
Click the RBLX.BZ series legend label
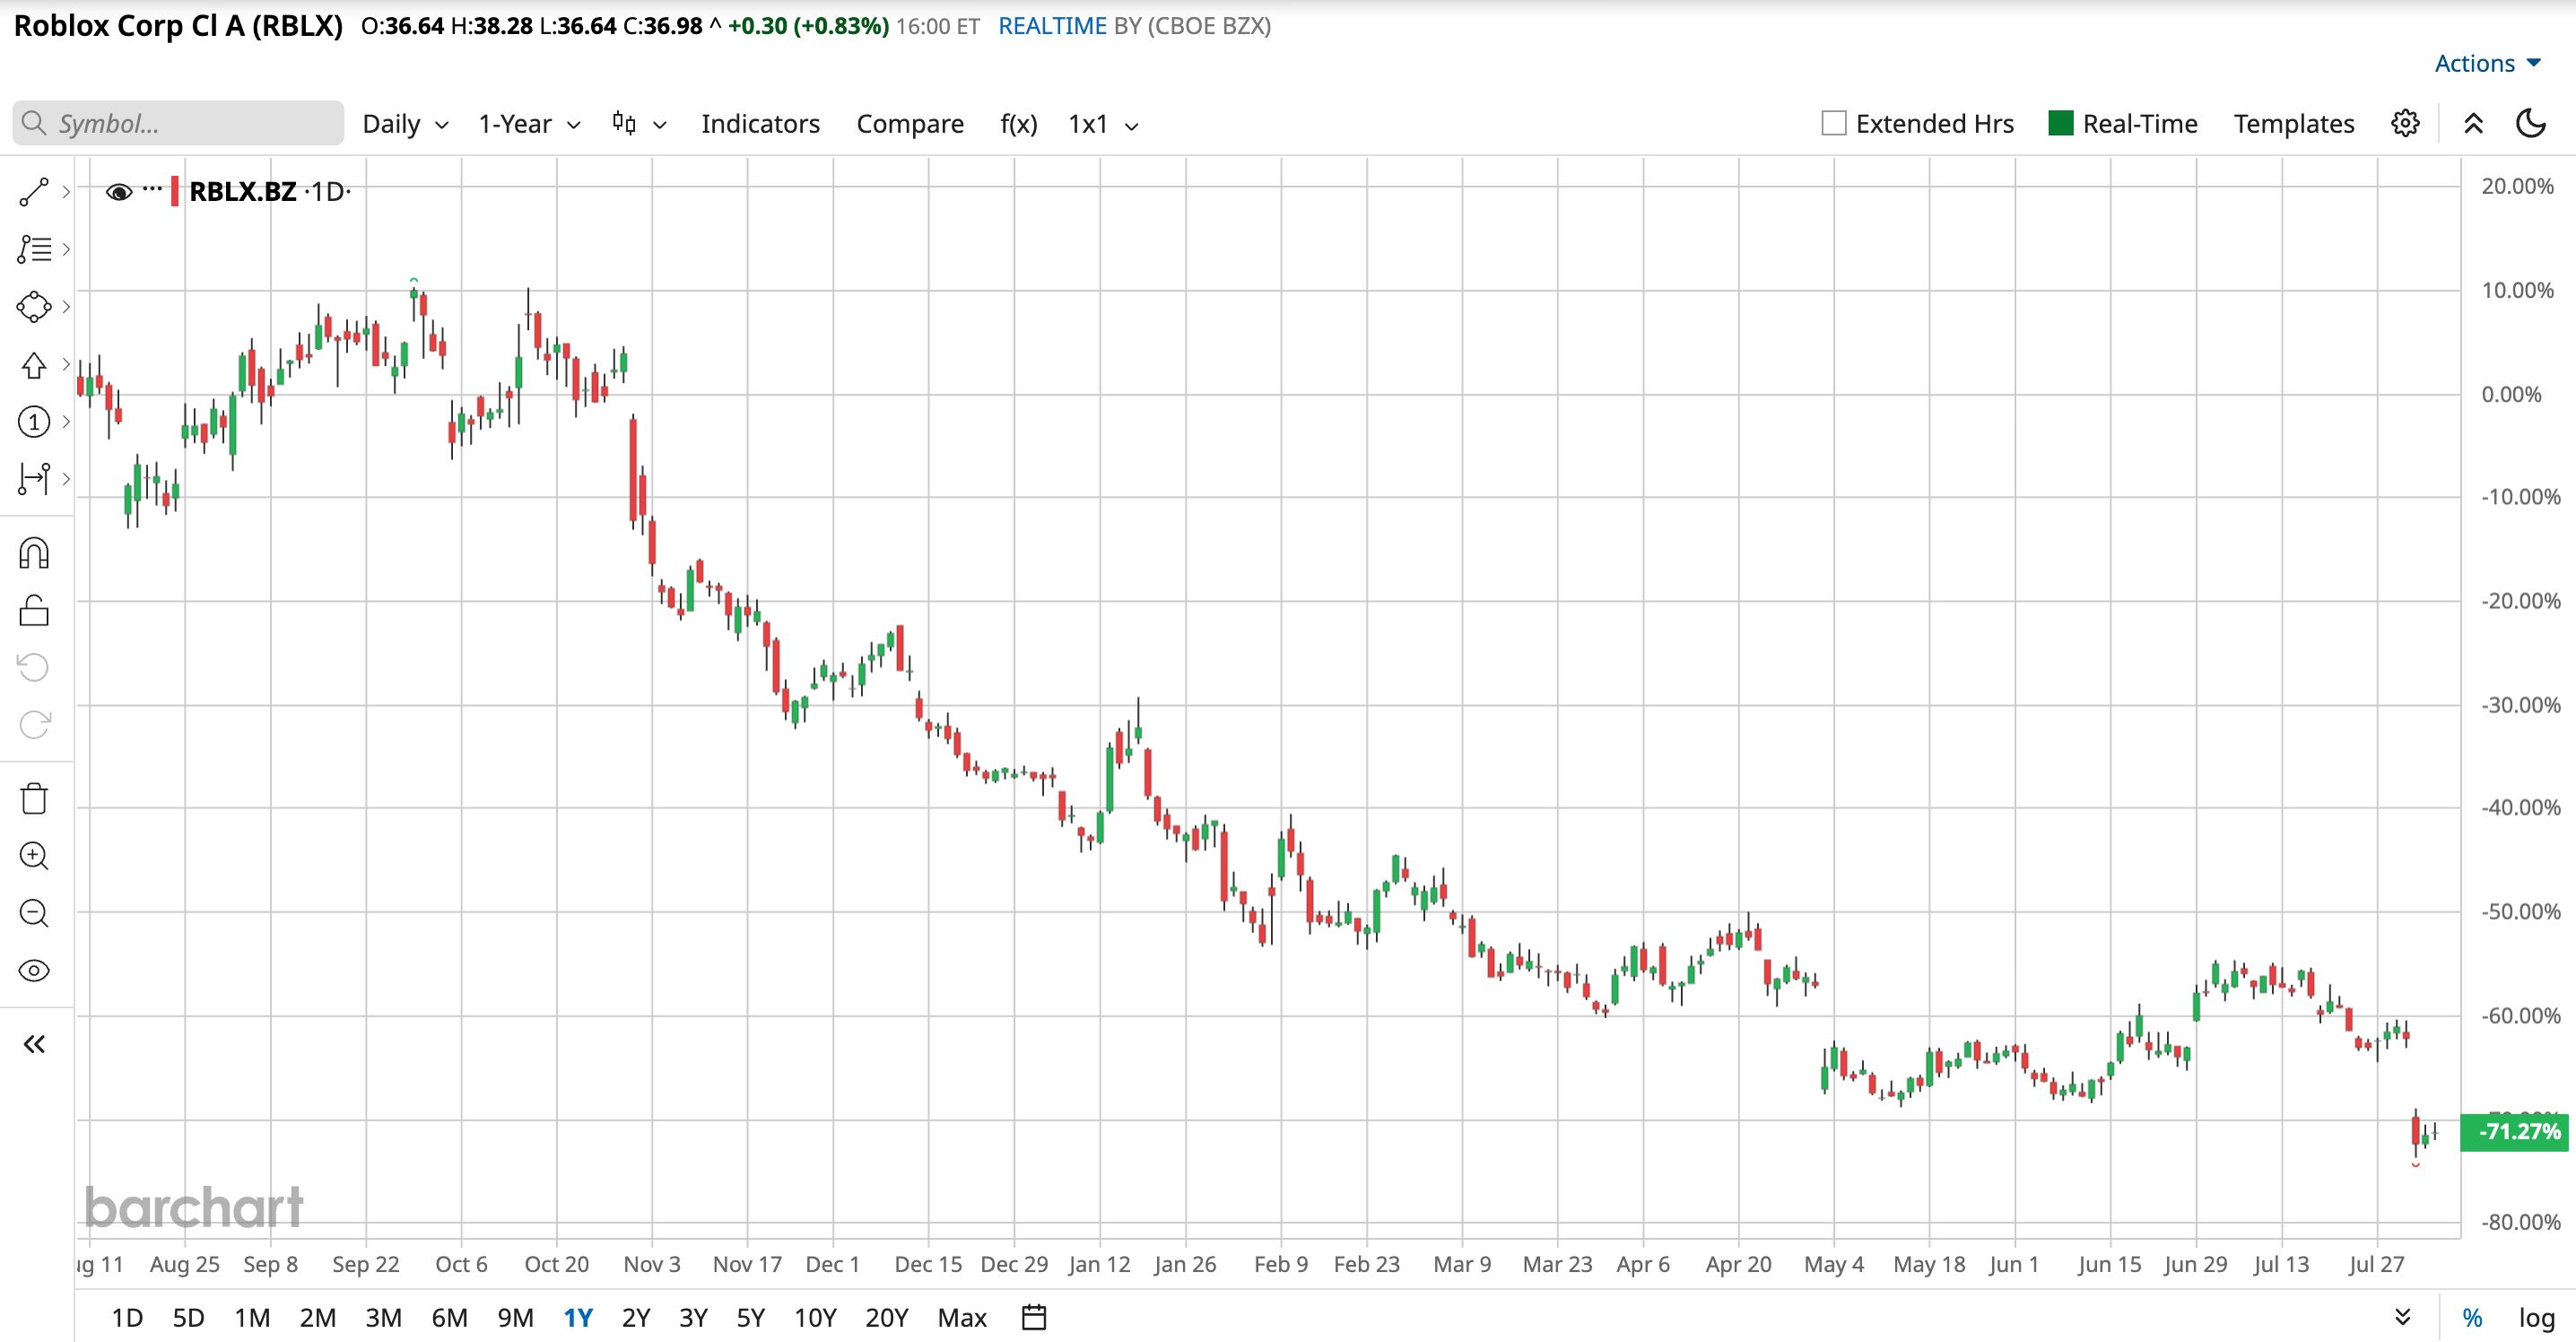tap(243, 191)
